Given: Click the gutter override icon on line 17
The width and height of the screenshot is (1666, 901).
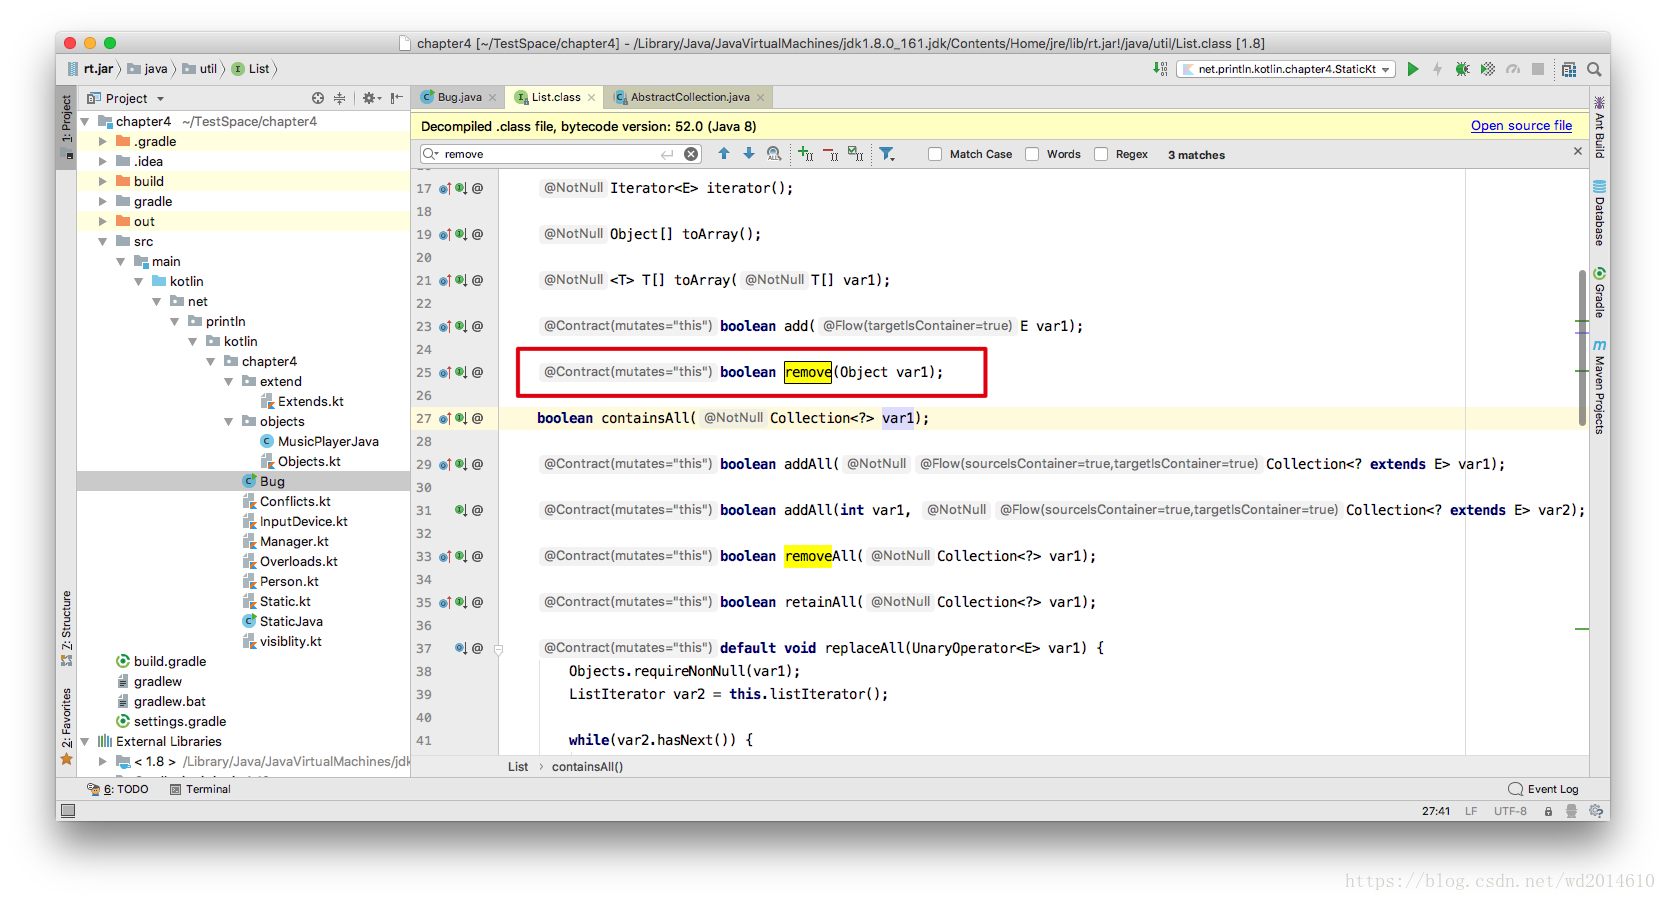Looking at the screenshot, I should coord(444,188).
